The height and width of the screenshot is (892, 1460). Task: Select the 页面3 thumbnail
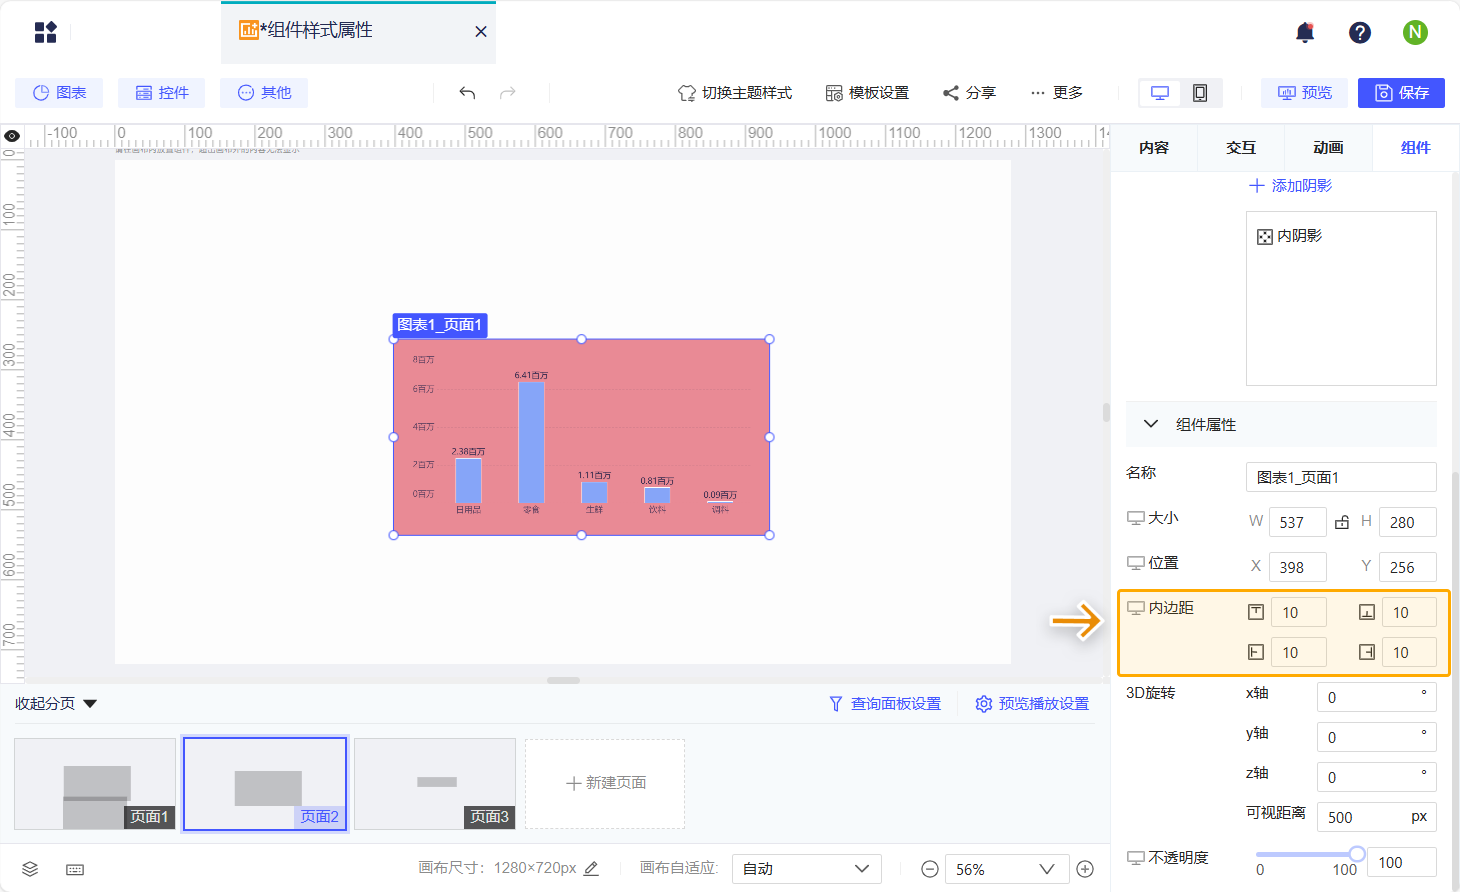pos(435,784)
